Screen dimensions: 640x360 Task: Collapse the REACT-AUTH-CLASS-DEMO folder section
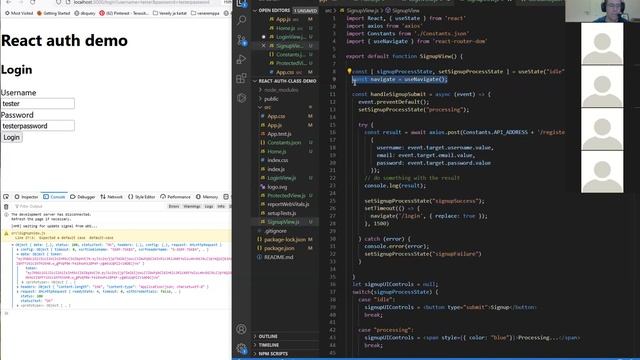coord(284,81)
